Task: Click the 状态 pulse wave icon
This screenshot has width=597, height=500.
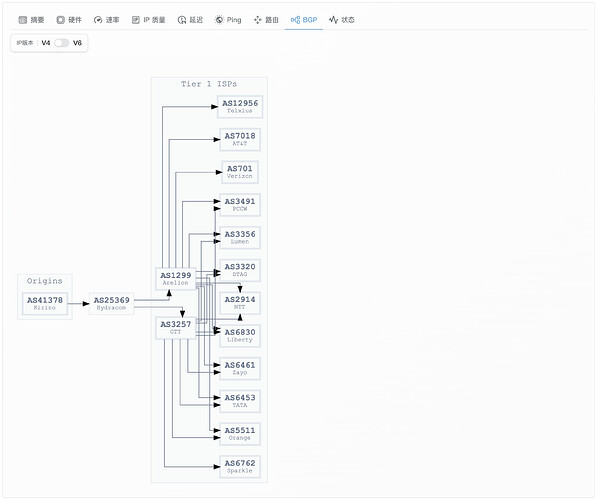Action: pos(333,20)
